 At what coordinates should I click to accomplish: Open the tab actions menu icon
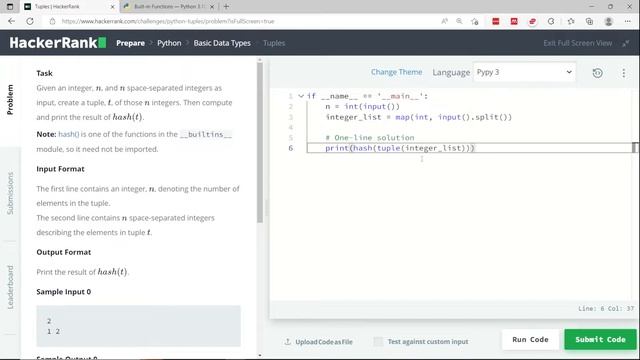[10, 7]
